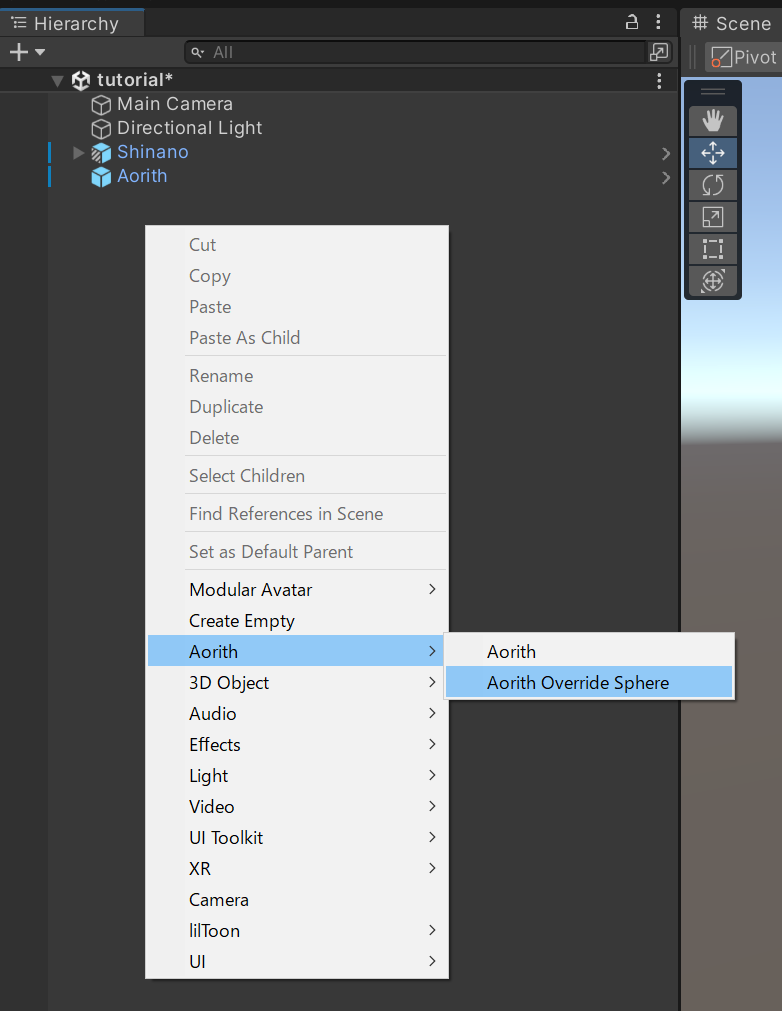Viewport: 782px width, 1011px height.
Task: Click inside the Hierarchy search field
Action: coord(400,51)
